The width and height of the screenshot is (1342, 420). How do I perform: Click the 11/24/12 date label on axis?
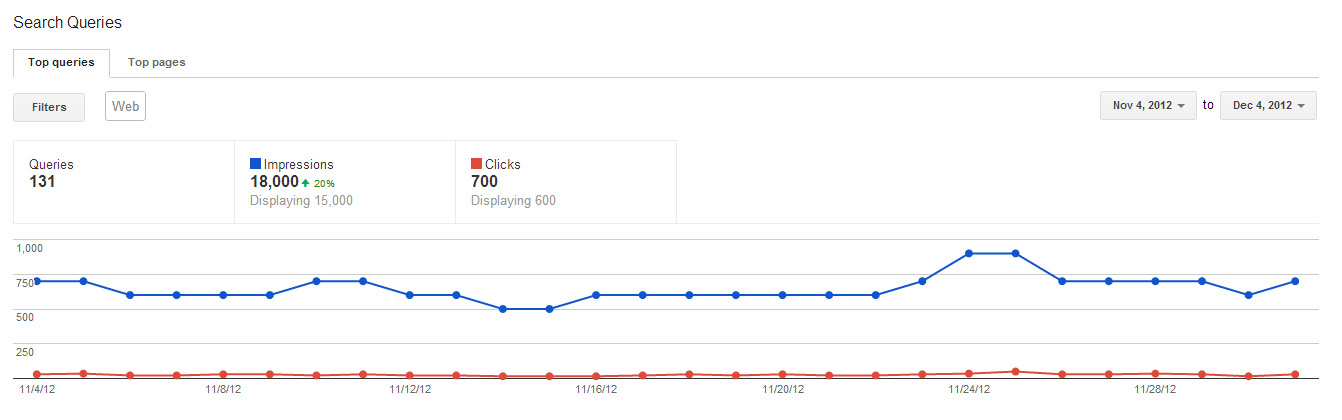[x=968, y=389]
